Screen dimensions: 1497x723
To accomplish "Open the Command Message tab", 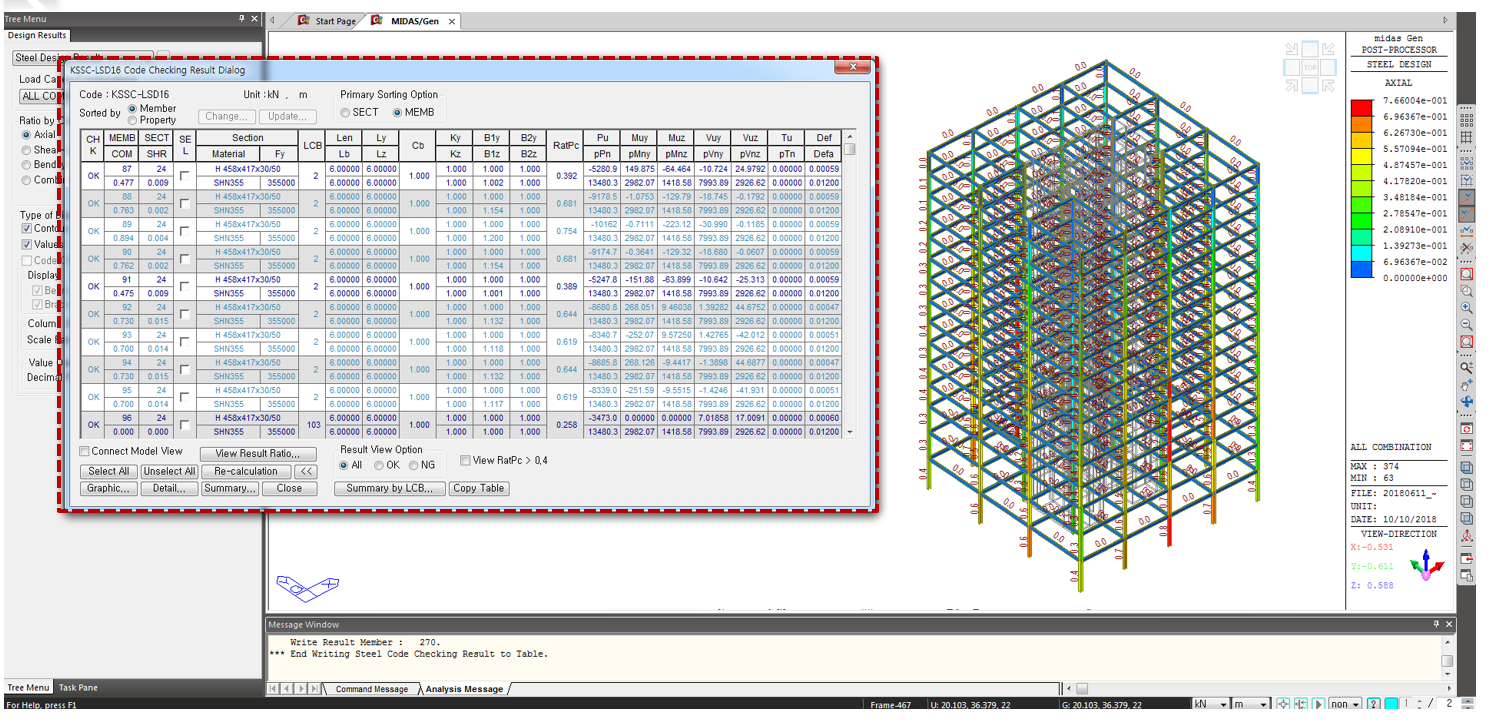I will (371, 689).
